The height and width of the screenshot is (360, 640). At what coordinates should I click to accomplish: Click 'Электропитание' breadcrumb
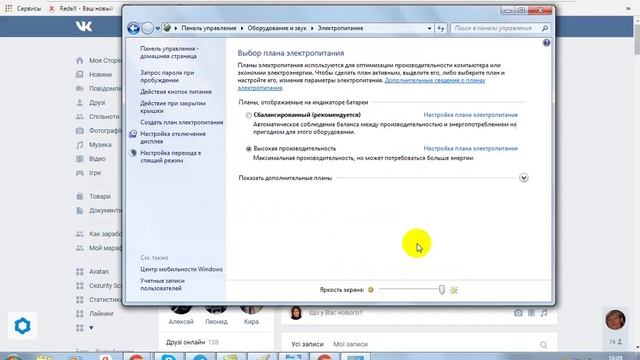point(340,28)
